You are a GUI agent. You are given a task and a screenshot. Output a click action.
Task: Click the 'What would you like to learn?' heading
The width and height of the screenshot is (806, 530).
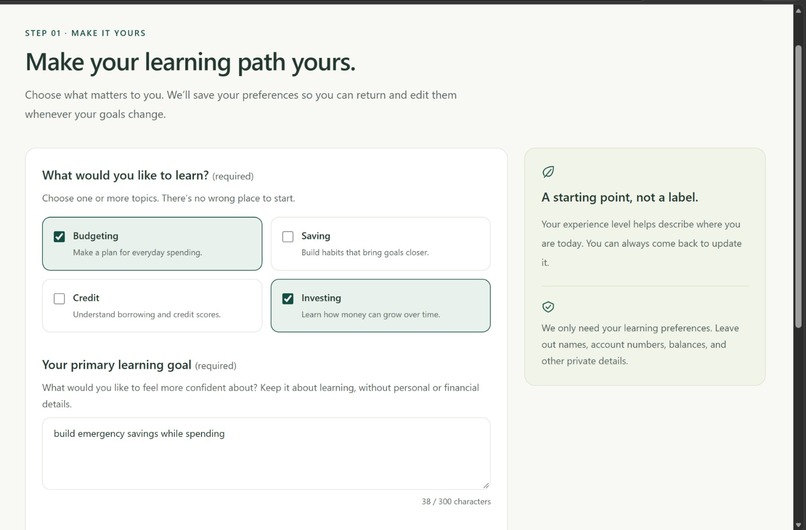pyautogui.click(x=125, y=175)
